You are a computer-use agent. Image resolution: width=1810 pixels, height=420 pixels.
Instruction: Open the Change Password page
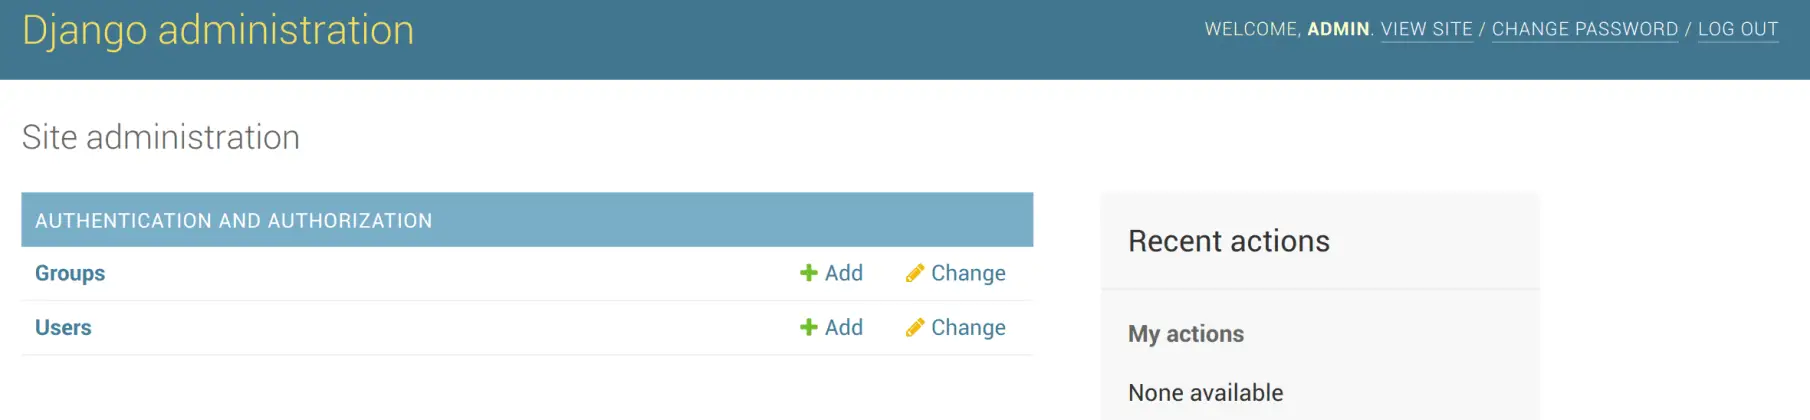(x=1584, y=29)
